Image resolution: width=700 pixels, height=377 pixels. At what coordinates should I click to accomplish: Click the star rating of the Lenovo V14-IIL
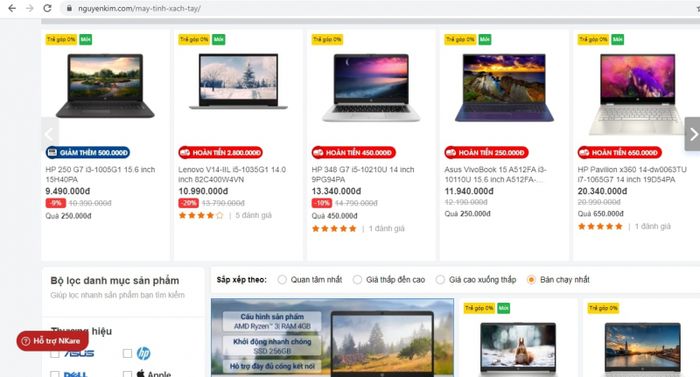tap(201, 215)
